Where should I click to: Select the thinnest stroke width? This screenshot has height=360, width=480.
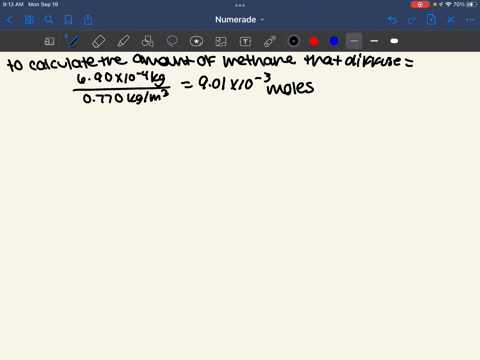point(354,41)
